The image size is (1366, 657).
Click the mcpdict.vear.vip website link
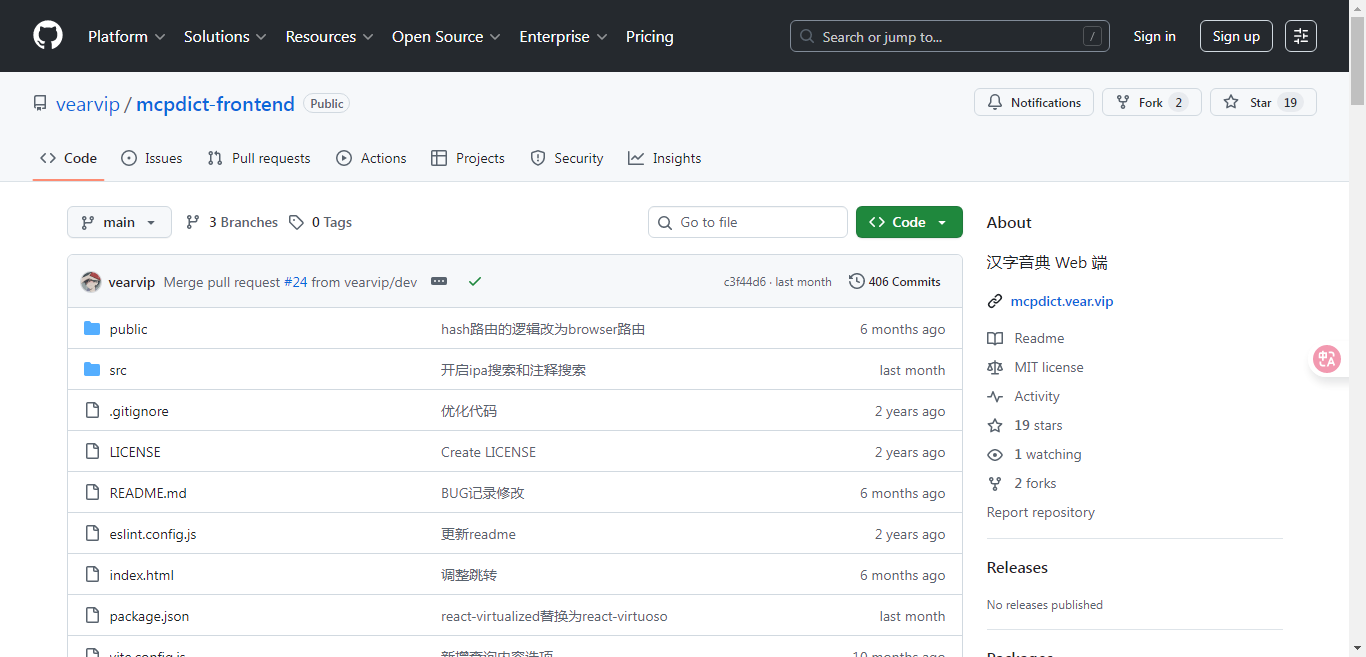(1061, 301)
